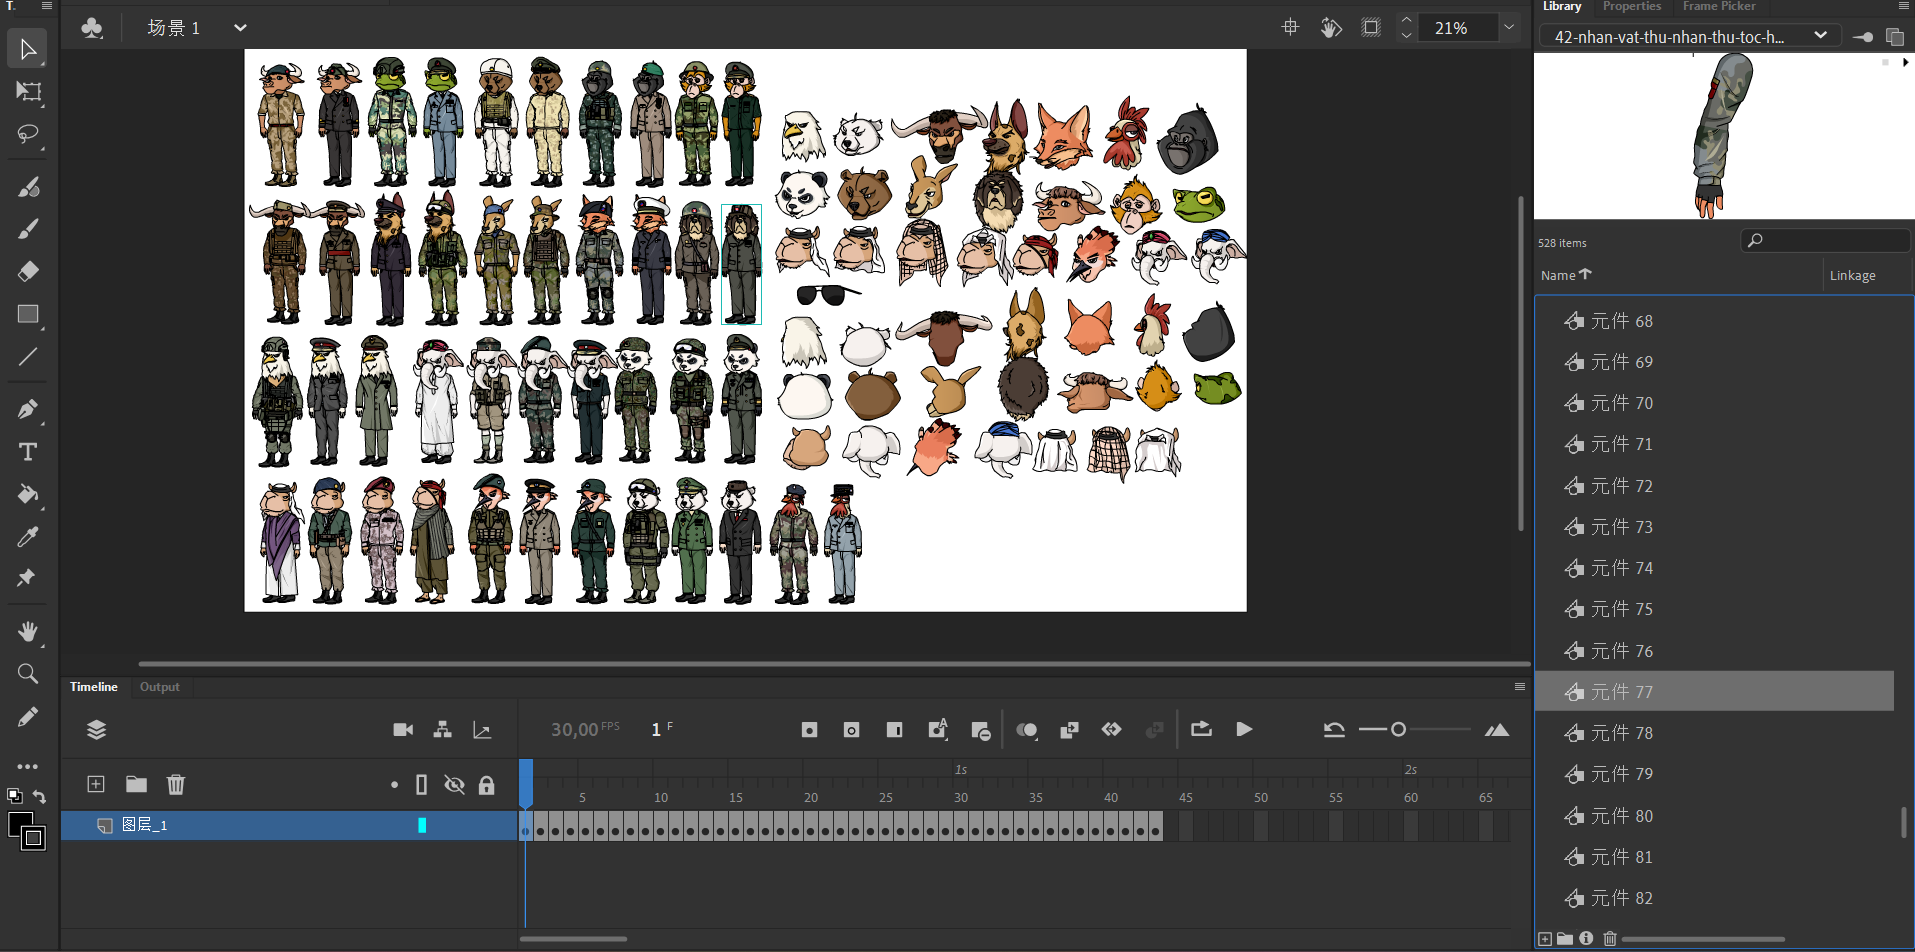The width and height of the screenshot is (1915, 952).
Task: Select the Hand tool
Action: (27, 631)
